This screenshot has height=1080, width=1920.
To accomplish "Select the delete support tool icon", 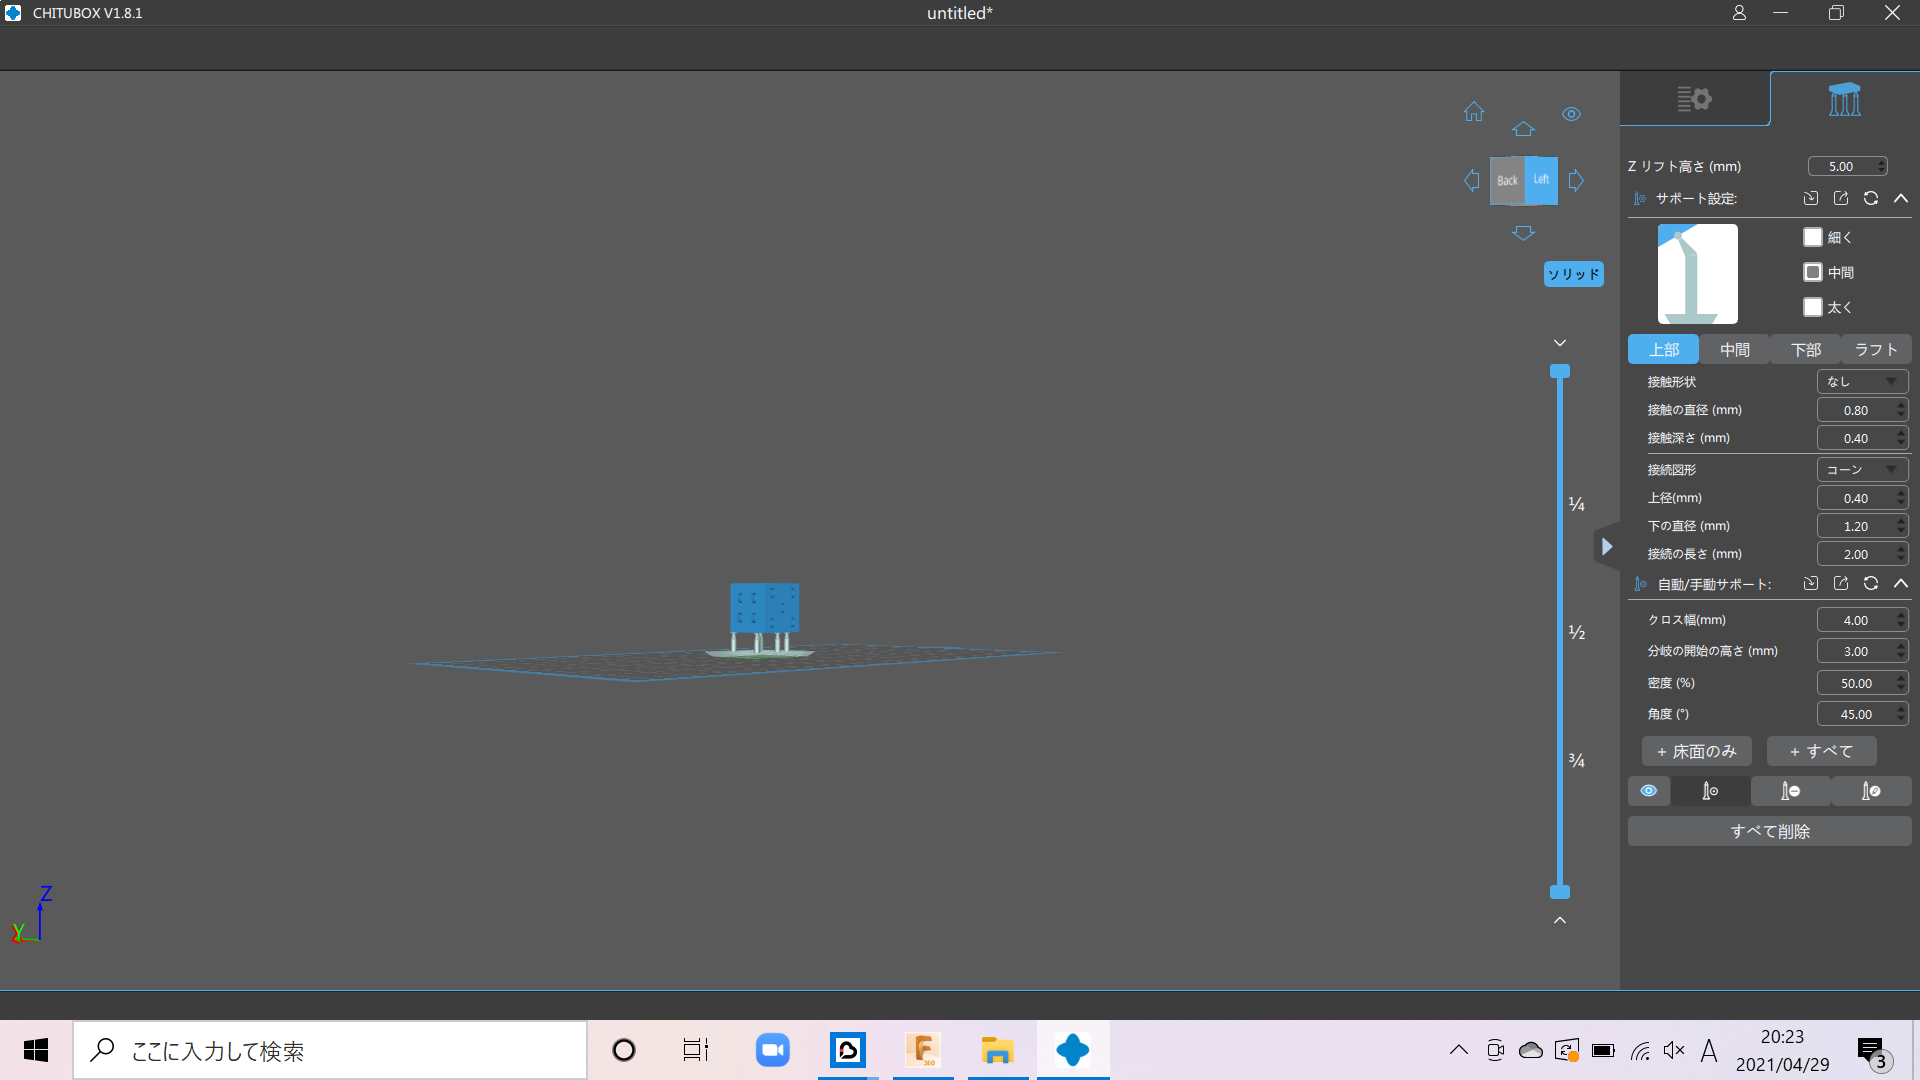I will [1790, 791].
